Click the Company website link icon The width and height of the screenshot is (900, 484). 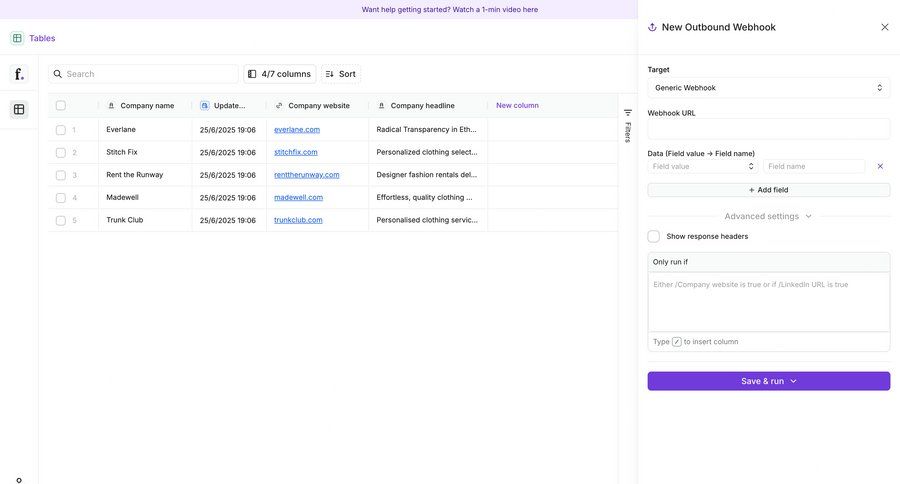[279, 106]
